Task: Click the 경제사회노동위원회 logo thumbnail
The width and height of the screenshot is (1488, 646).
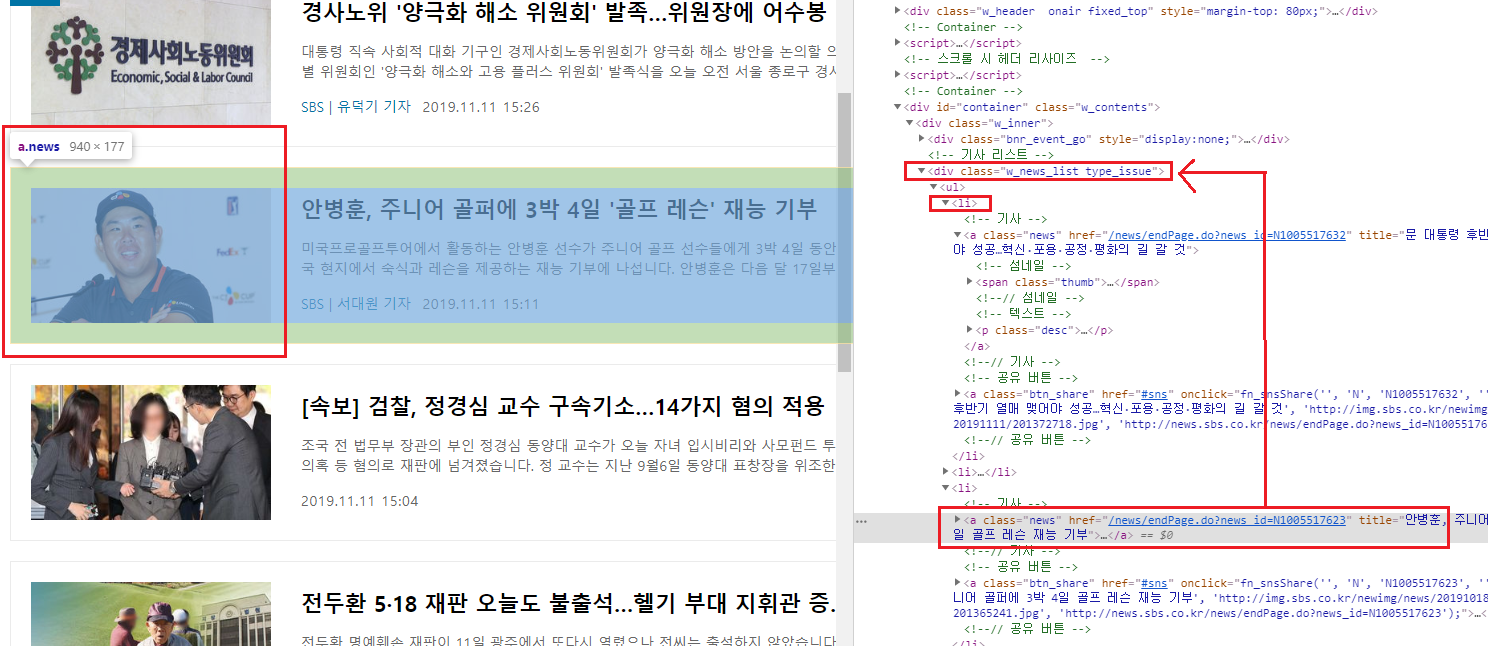Action: pos(151,62)
